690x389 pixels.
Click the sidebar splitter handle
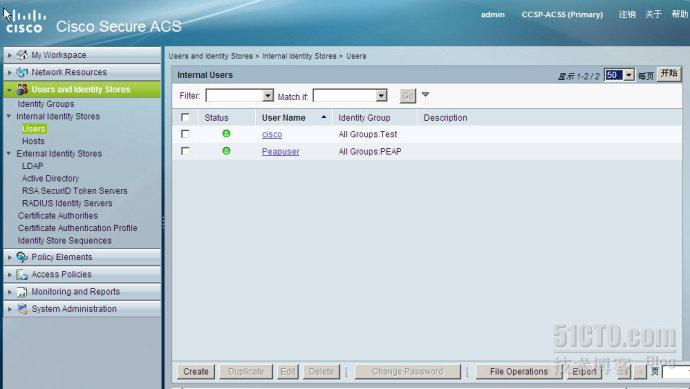tap(163, 223)
